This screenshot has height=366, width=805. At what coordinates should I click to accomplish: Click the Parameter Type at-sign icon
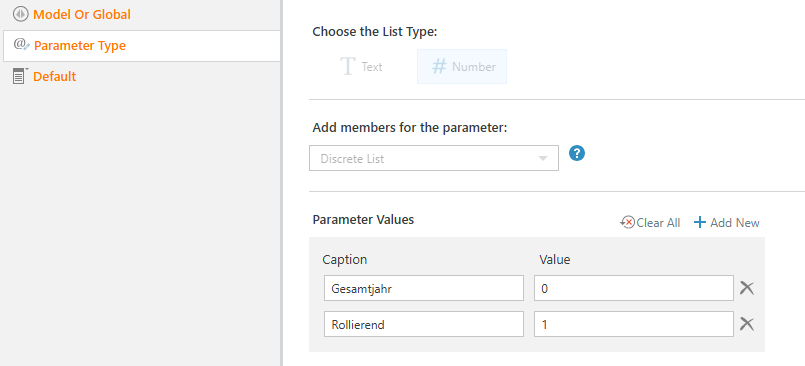[22, 45]
